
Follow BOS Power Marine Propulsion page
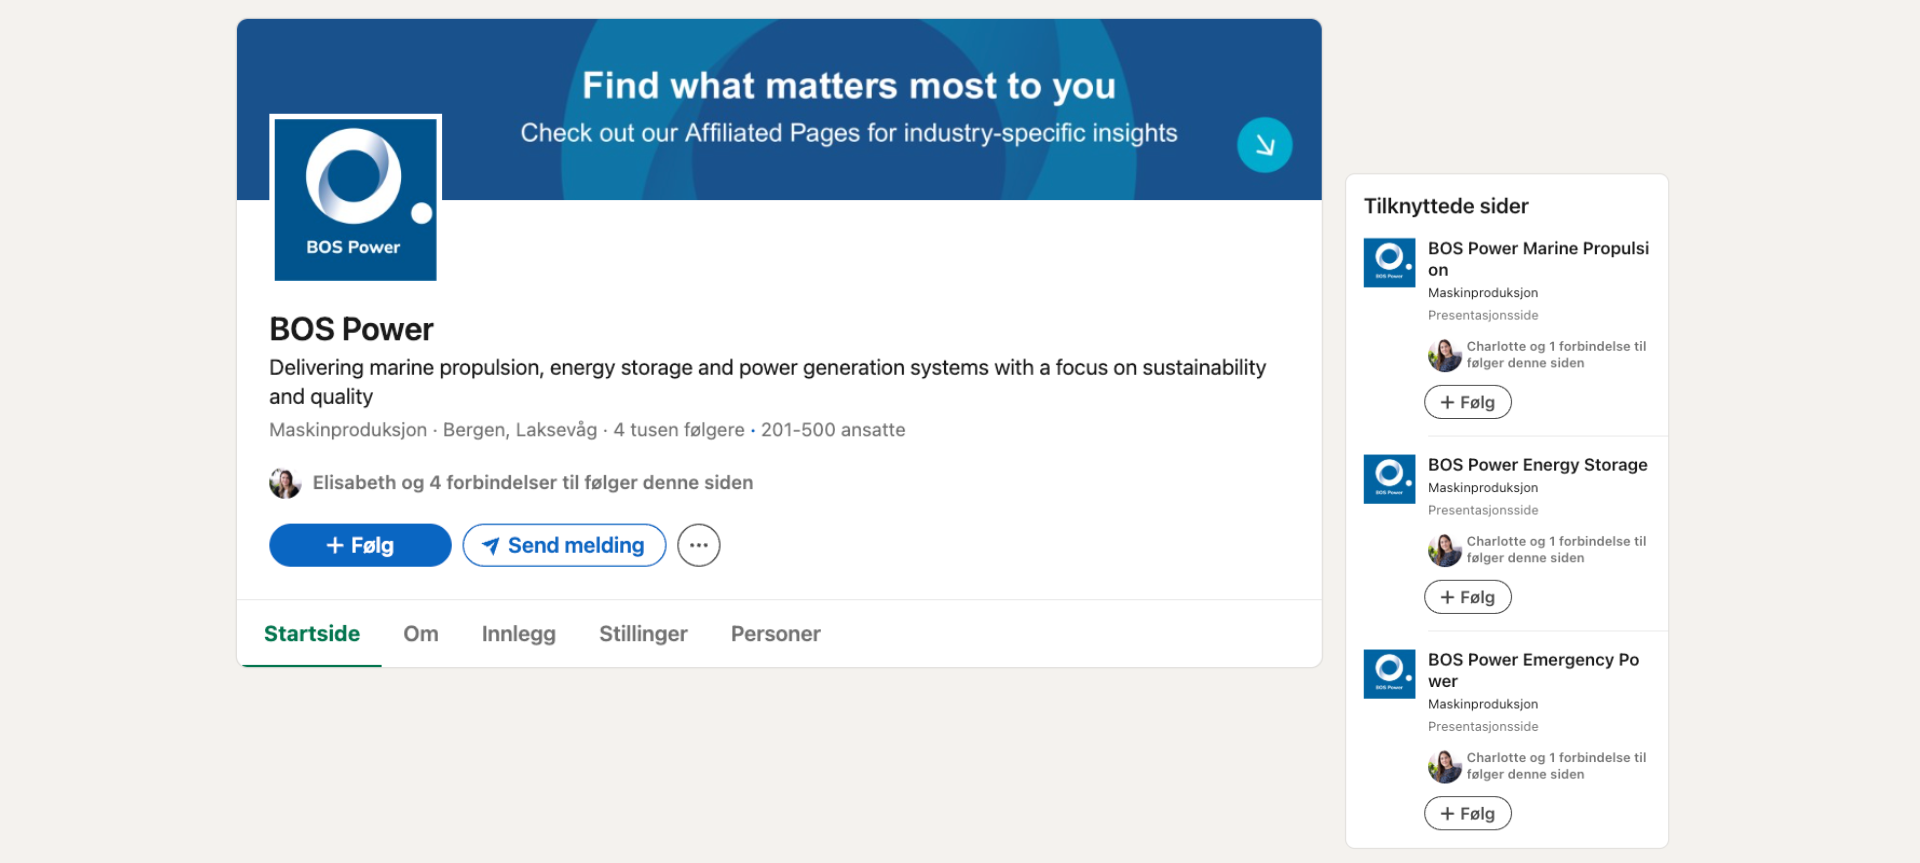pyautogui.click(x=1467, y=402)
